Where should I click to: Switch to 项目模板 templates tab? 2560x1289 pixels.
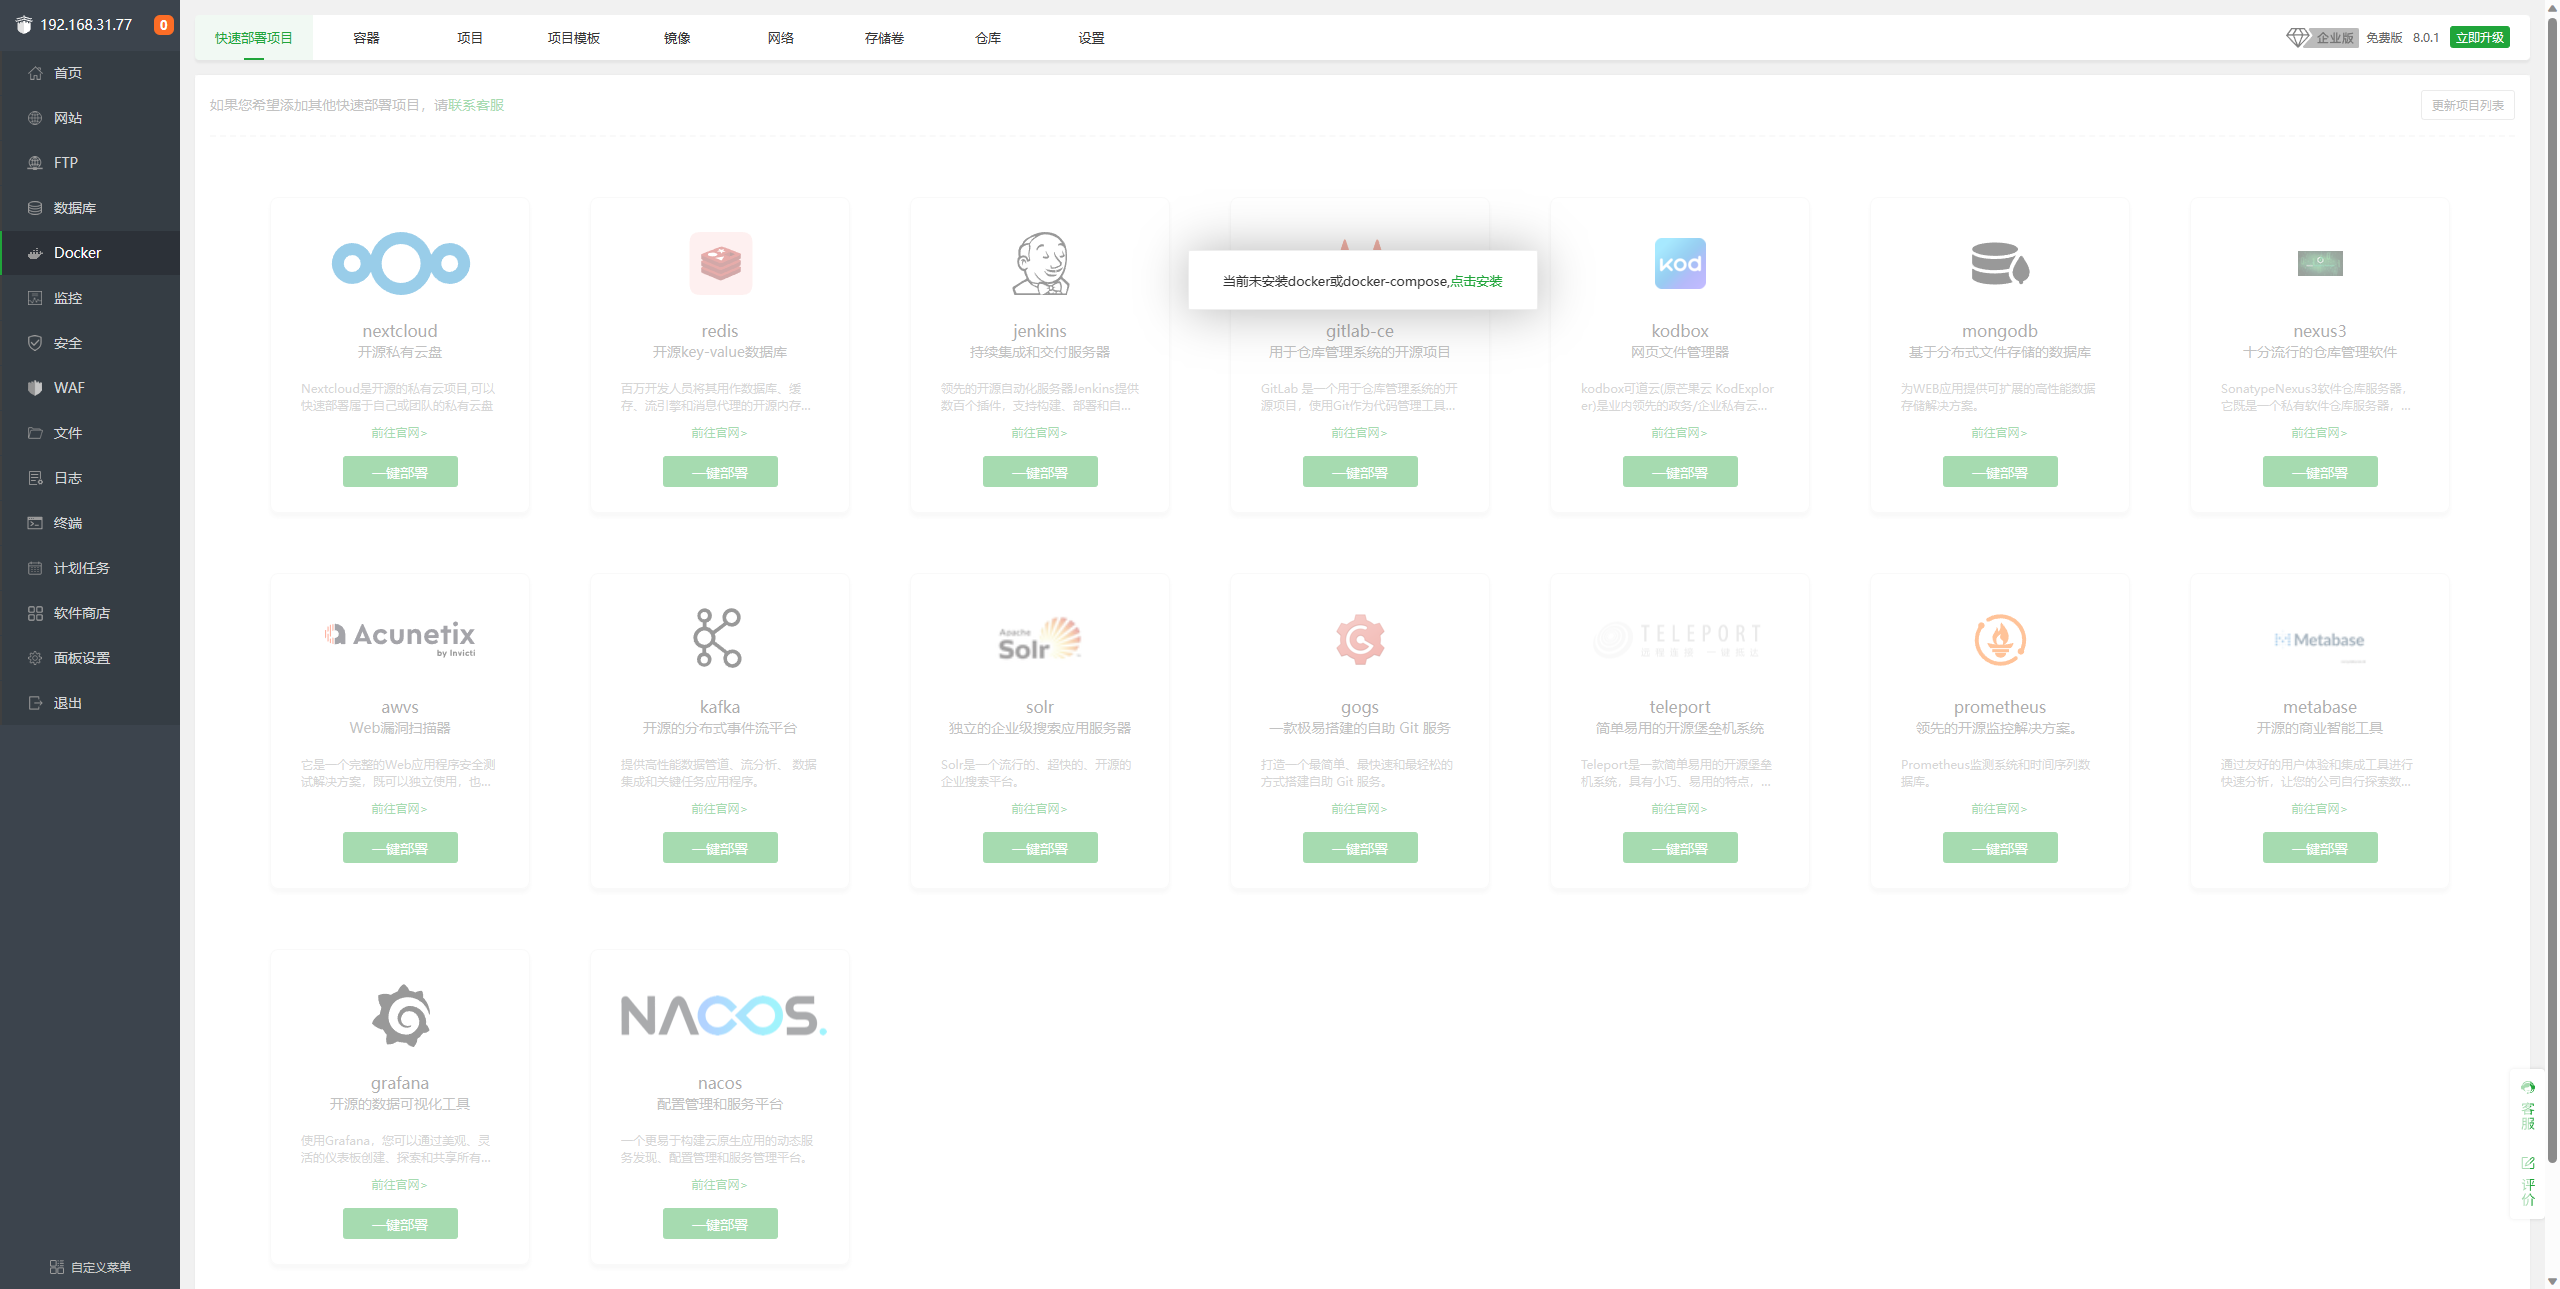[574, 38]
